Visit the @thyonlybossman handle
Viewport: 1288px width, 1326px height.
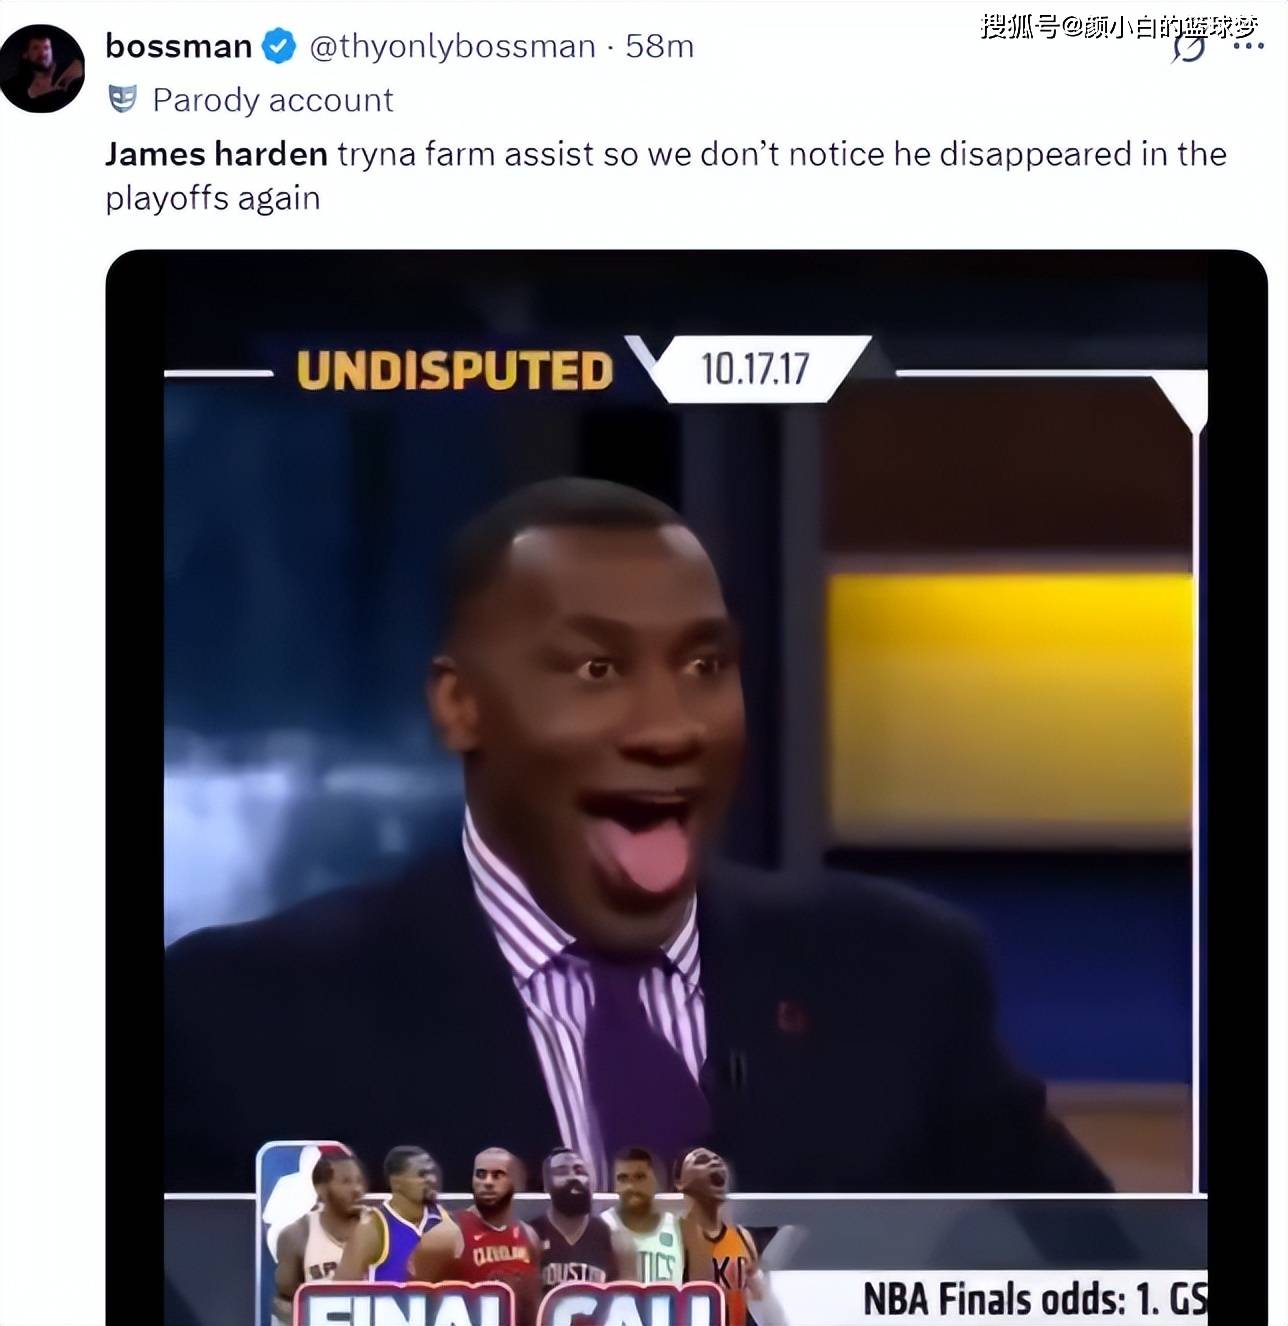[452, 46]
